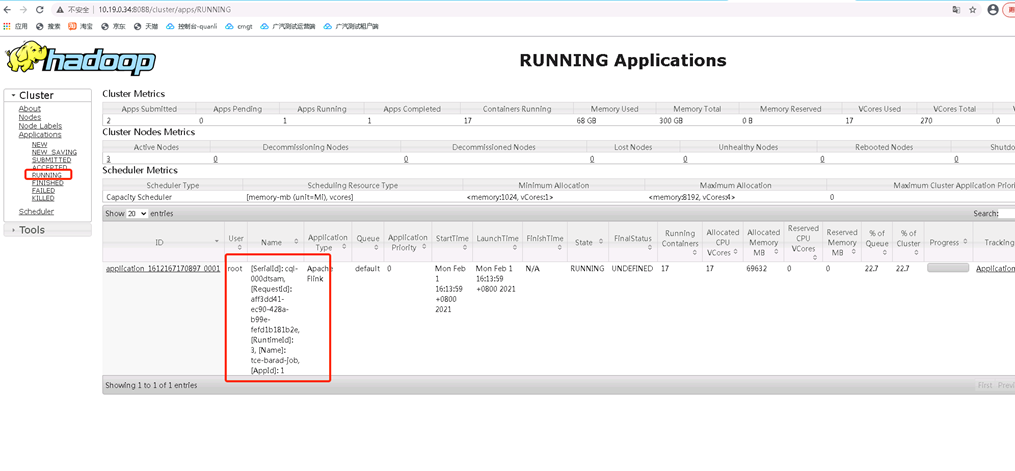Screen dimensions: 1015x471
Task: Sort table by FinishTime column
Action: tap(544, 242)
